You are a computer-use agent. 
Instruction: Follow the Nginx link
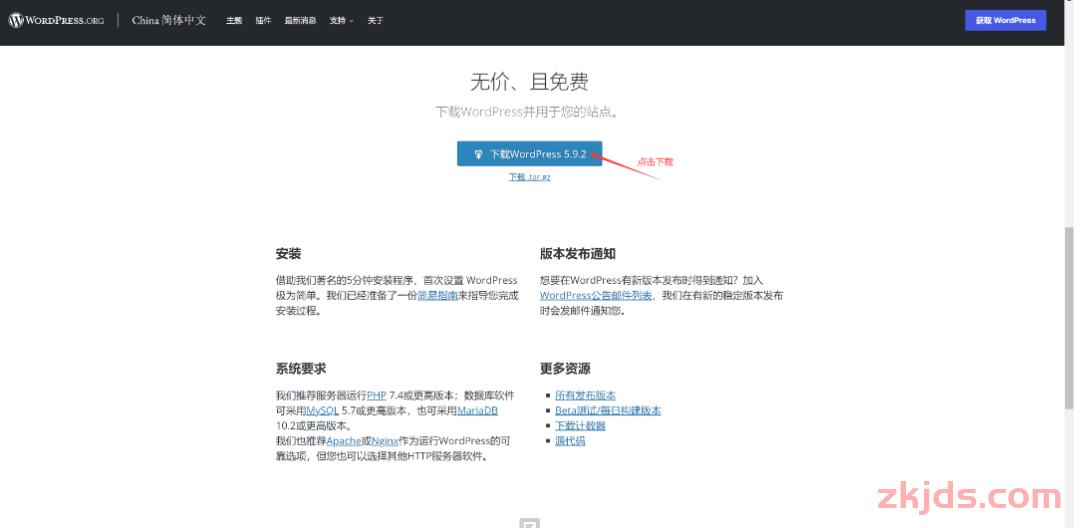click(385, 441)
